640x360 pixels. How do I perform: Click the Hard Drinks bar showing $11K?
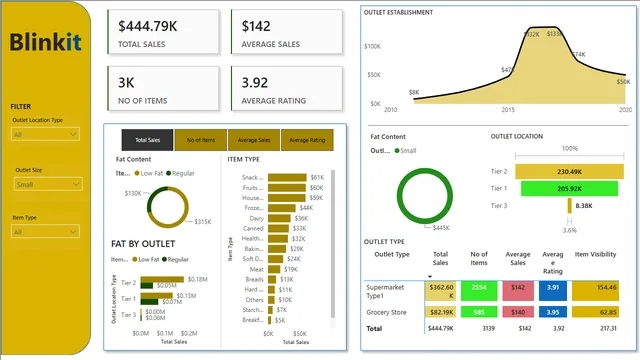pos(271,290)
